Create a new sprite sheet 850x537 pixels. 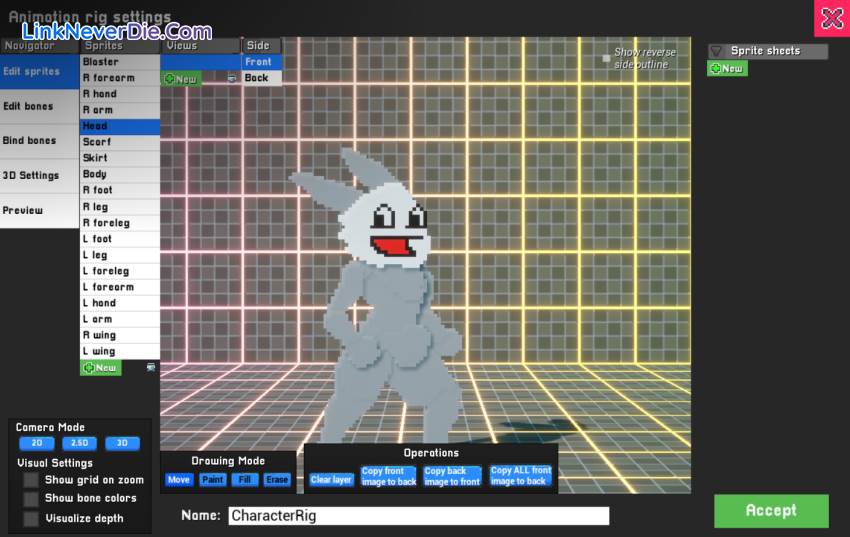727,69
